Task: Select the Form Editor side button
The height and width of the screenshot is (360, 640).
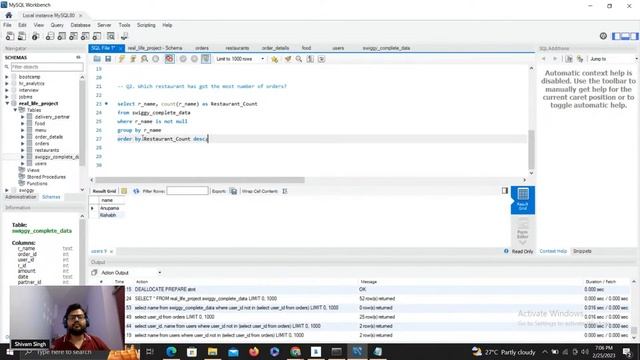Action: [x=523, y=231]
